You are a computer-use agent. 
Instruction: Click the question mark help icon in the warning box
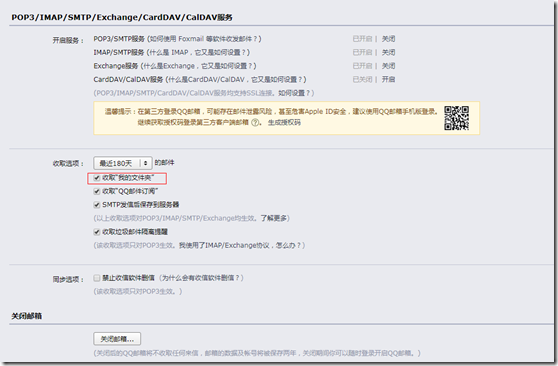tap(255, 122)
